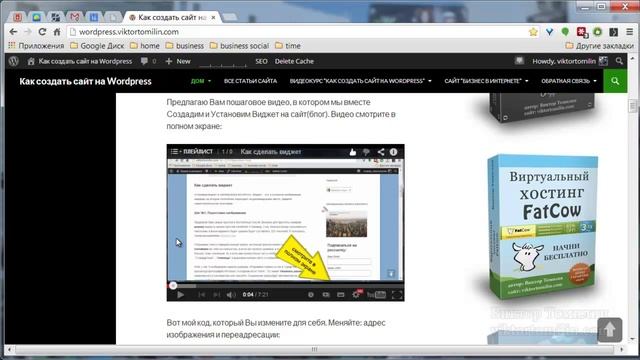Enter fullscreen in the video player
640x360 pixels.
click(397, 295)
